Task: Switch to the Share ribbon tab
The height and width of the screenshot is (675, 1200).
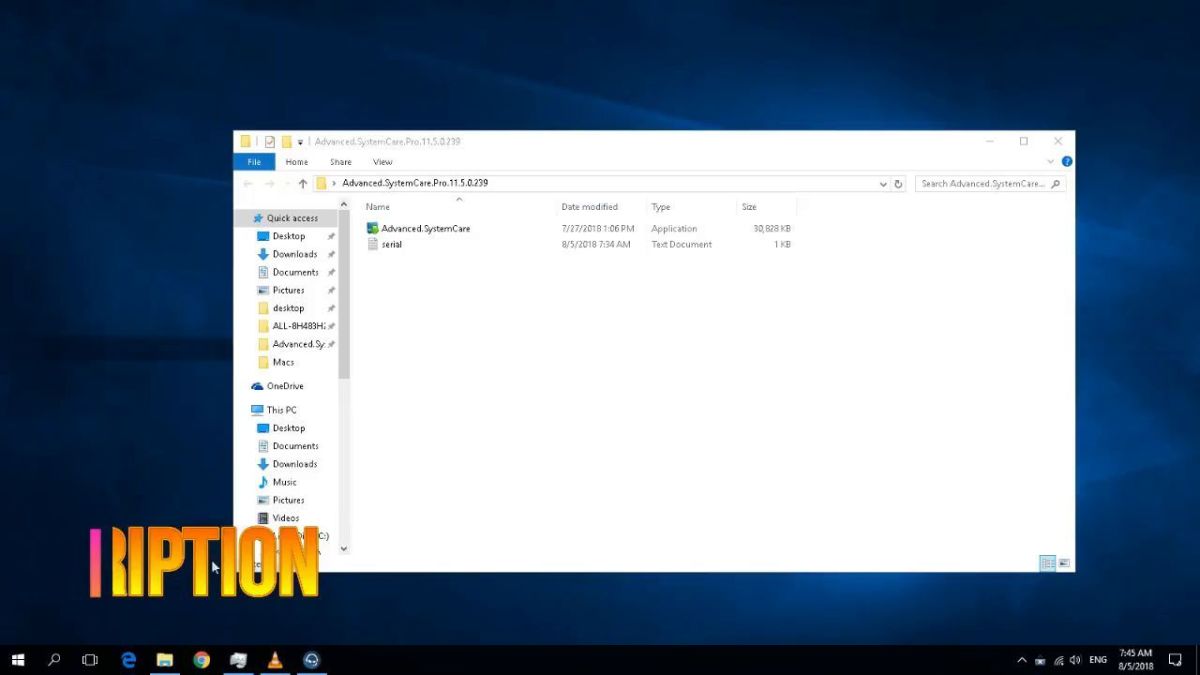Action: [x=341, y=162]
